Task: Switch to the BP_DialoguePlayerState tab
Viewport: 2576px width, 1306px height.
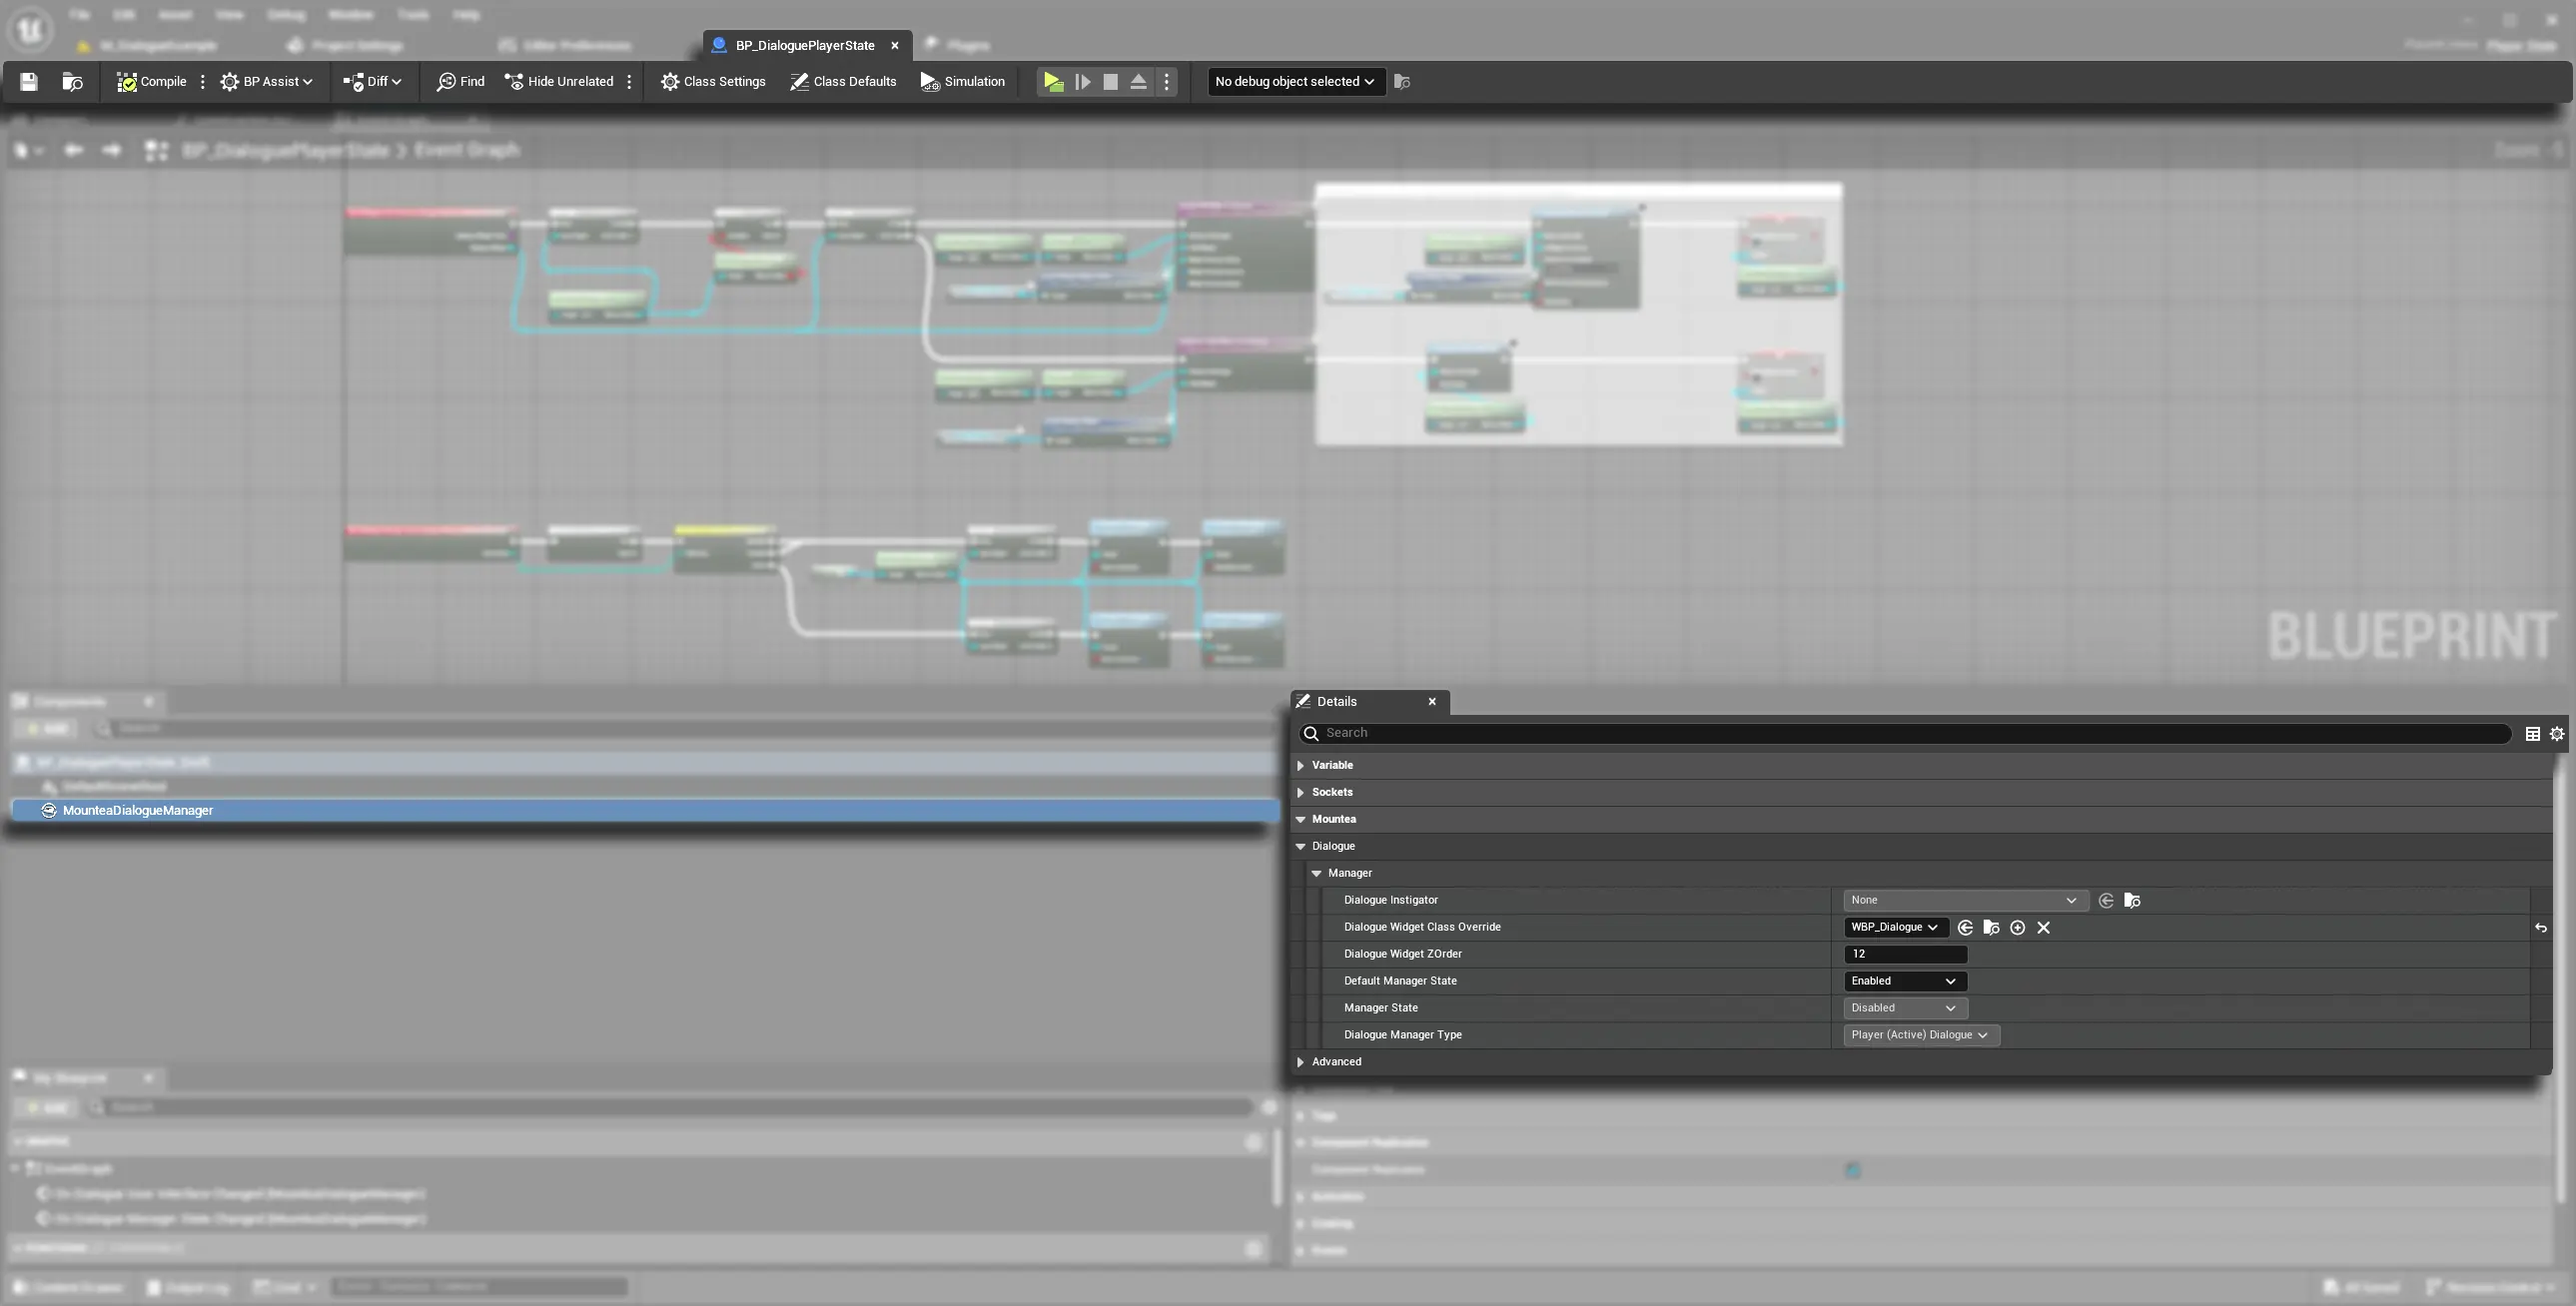Action: (x=804, y=45)
